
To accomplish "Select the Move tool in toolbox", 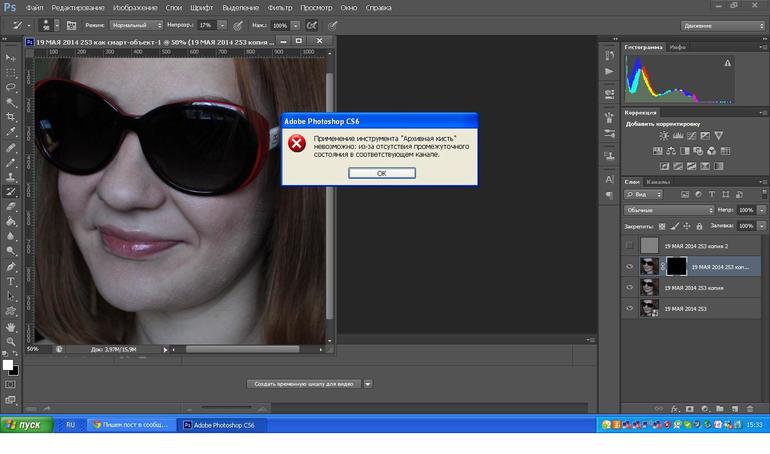I will click(11, 57).
